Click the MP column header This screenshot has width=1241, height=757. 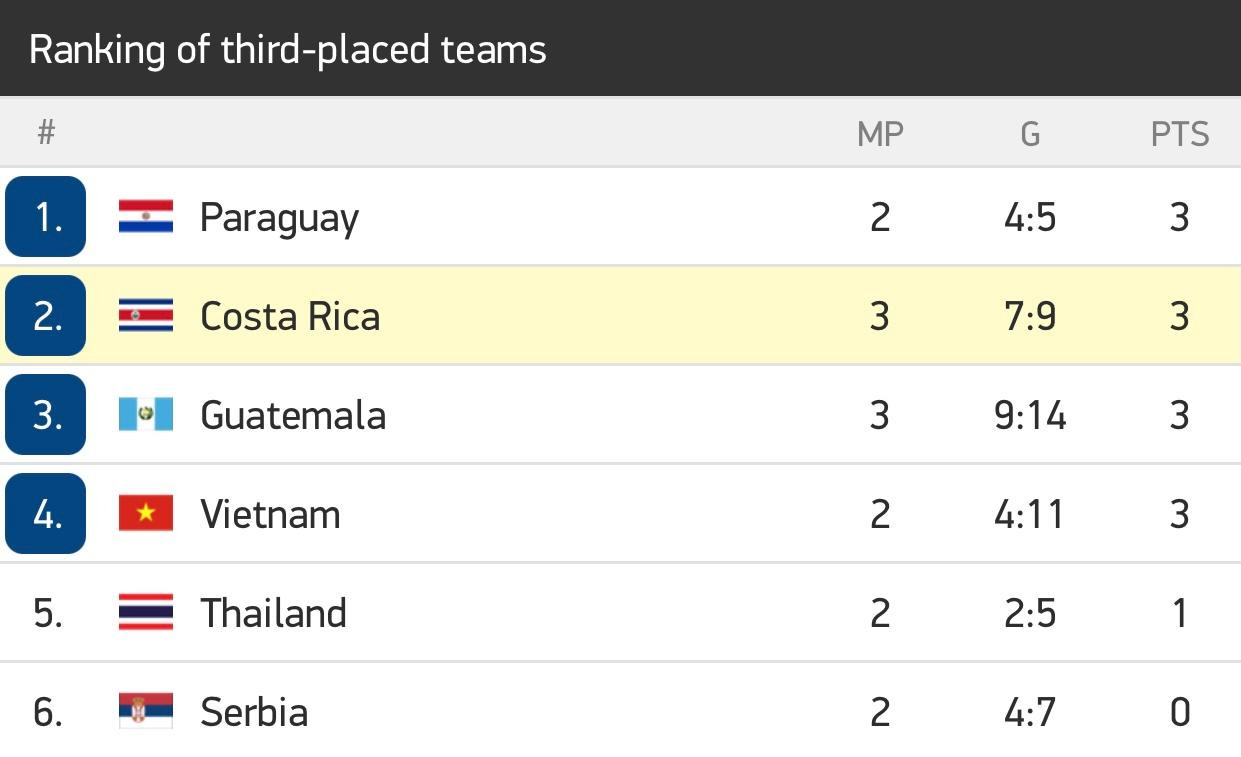pyautogui.click(x=880, y=134)
